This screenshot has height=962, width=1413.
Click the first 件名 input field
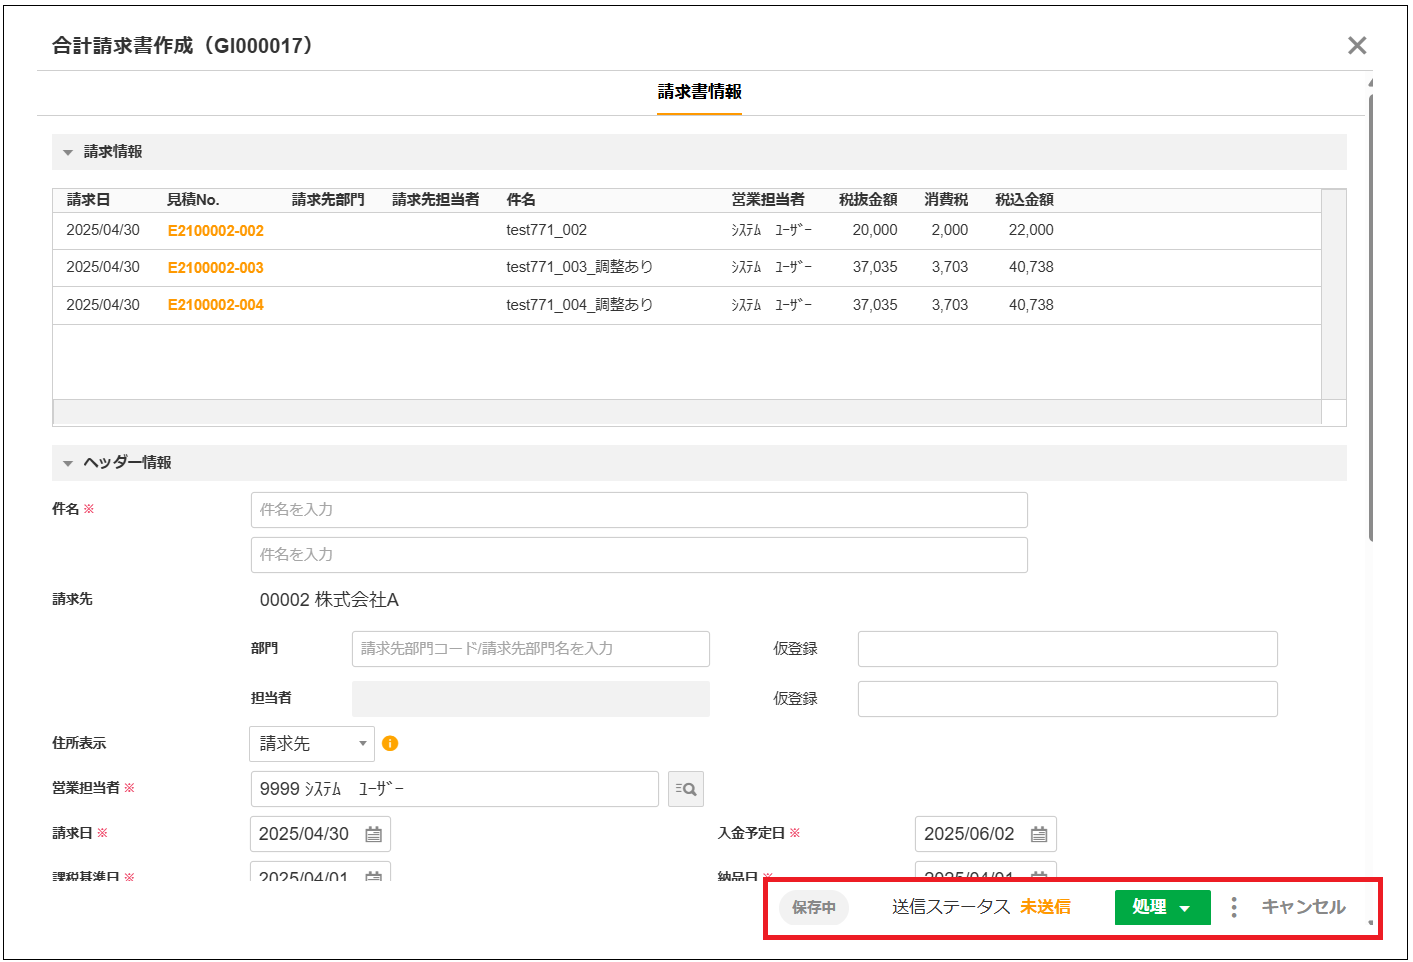pos(639,510)
